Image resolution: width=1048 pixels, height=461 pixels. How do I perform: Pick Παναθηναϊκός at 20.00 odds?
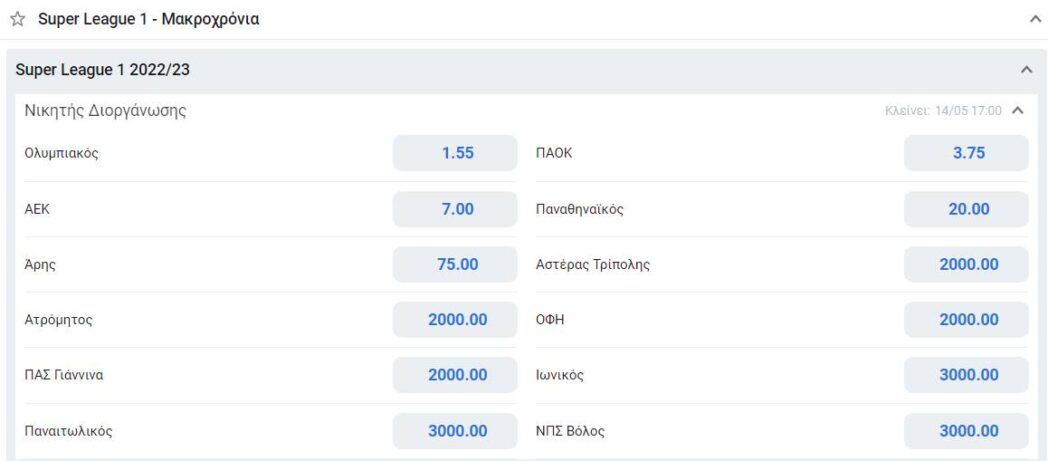coord(966,209)
